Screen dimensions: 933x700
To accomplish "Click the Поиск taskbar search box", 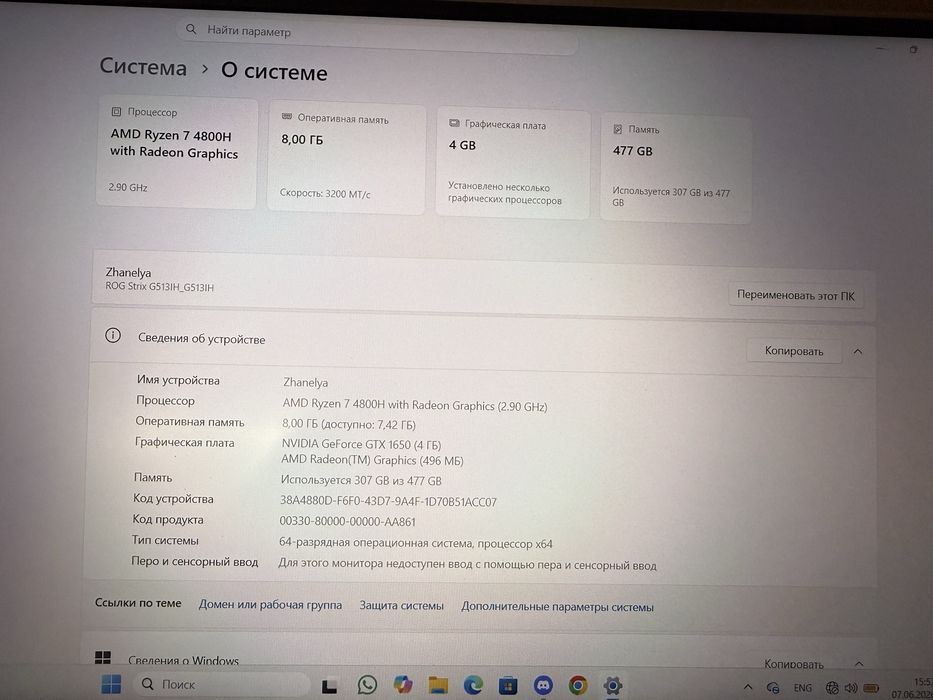I will (x=221, y=685).
